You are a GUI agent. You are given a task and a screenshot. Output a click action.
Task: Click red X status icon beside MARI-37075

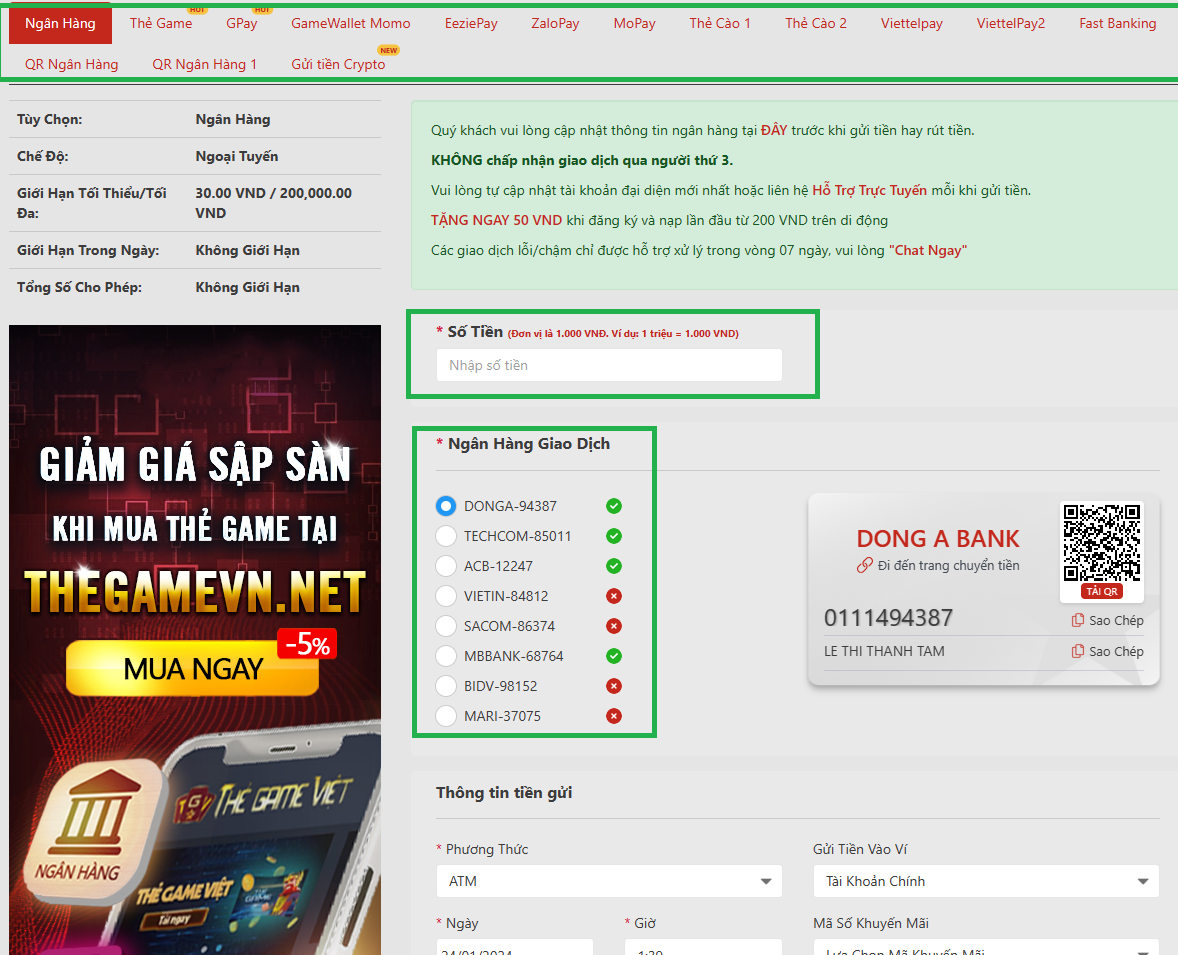click(614, 716)
